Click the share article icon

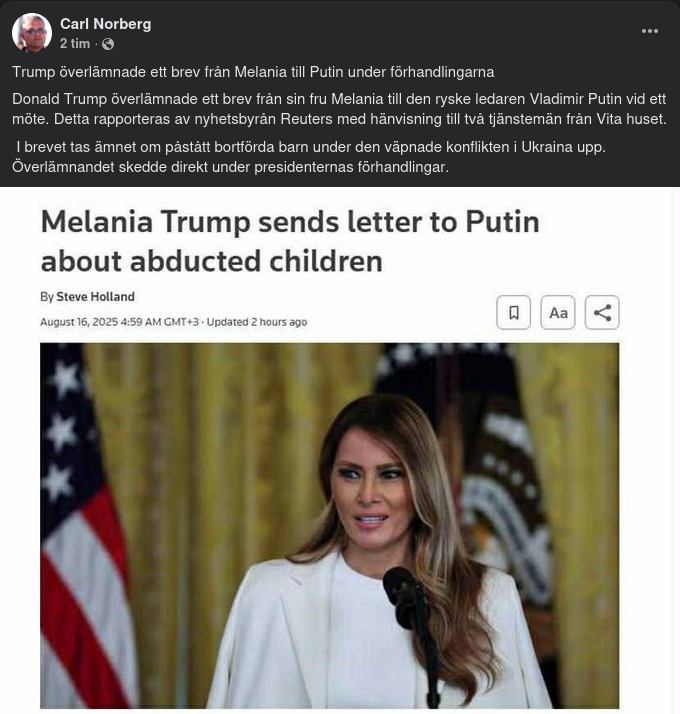click(x=602, y=312)
